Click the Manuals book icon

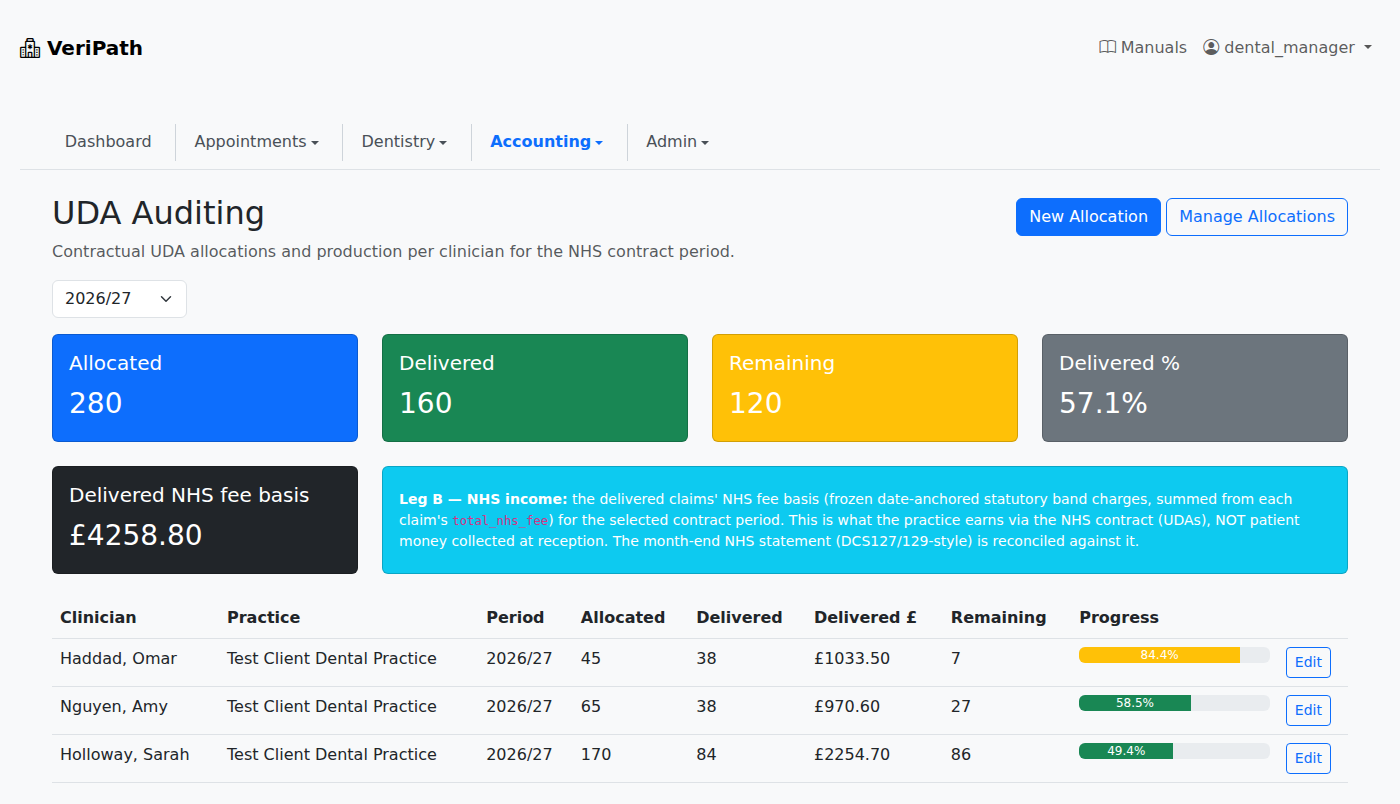(1107, 47)
